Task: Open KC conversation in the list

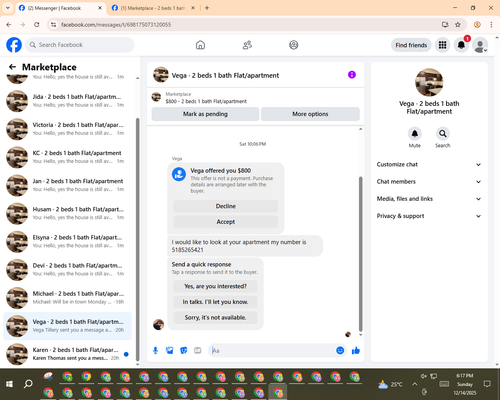Action: click(67, 157)
